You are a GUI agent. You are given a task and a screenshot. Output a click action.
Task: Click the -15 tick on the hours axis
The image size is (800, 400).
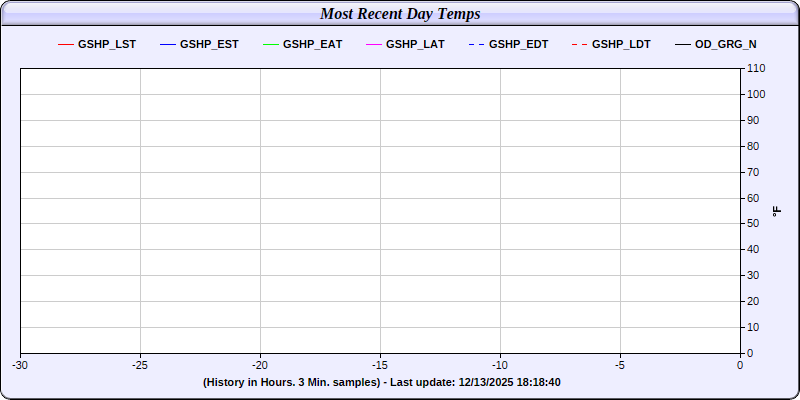(380, 366)
